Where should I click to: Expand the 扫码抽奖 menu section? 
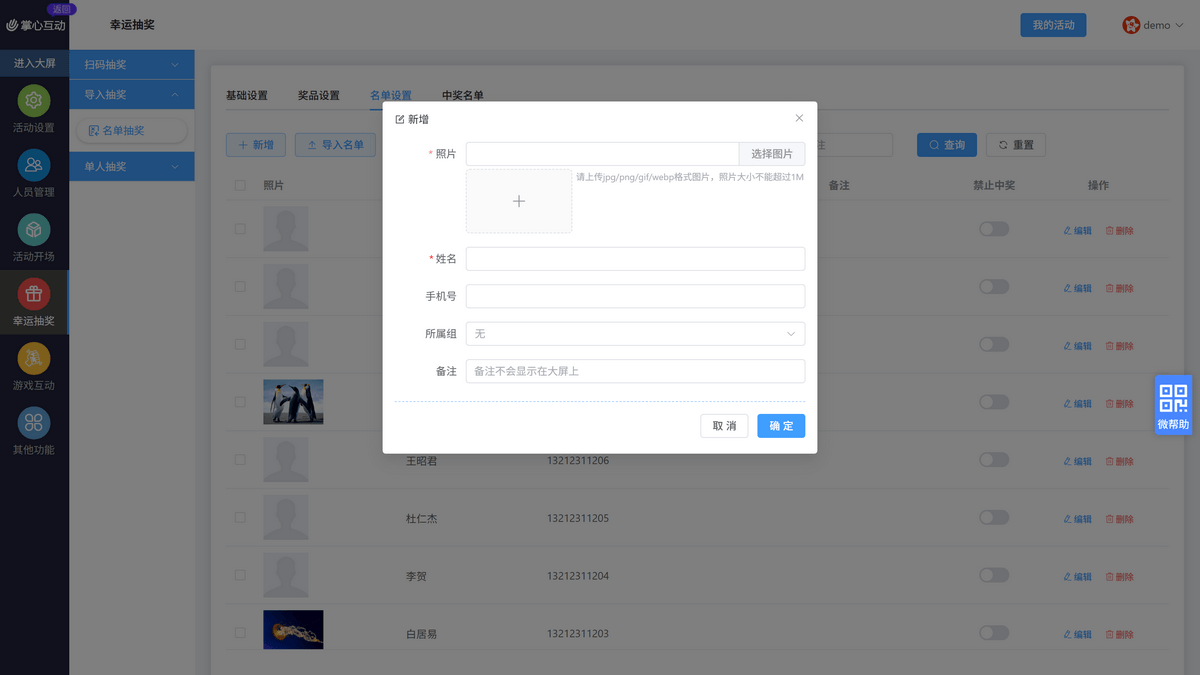132,65
